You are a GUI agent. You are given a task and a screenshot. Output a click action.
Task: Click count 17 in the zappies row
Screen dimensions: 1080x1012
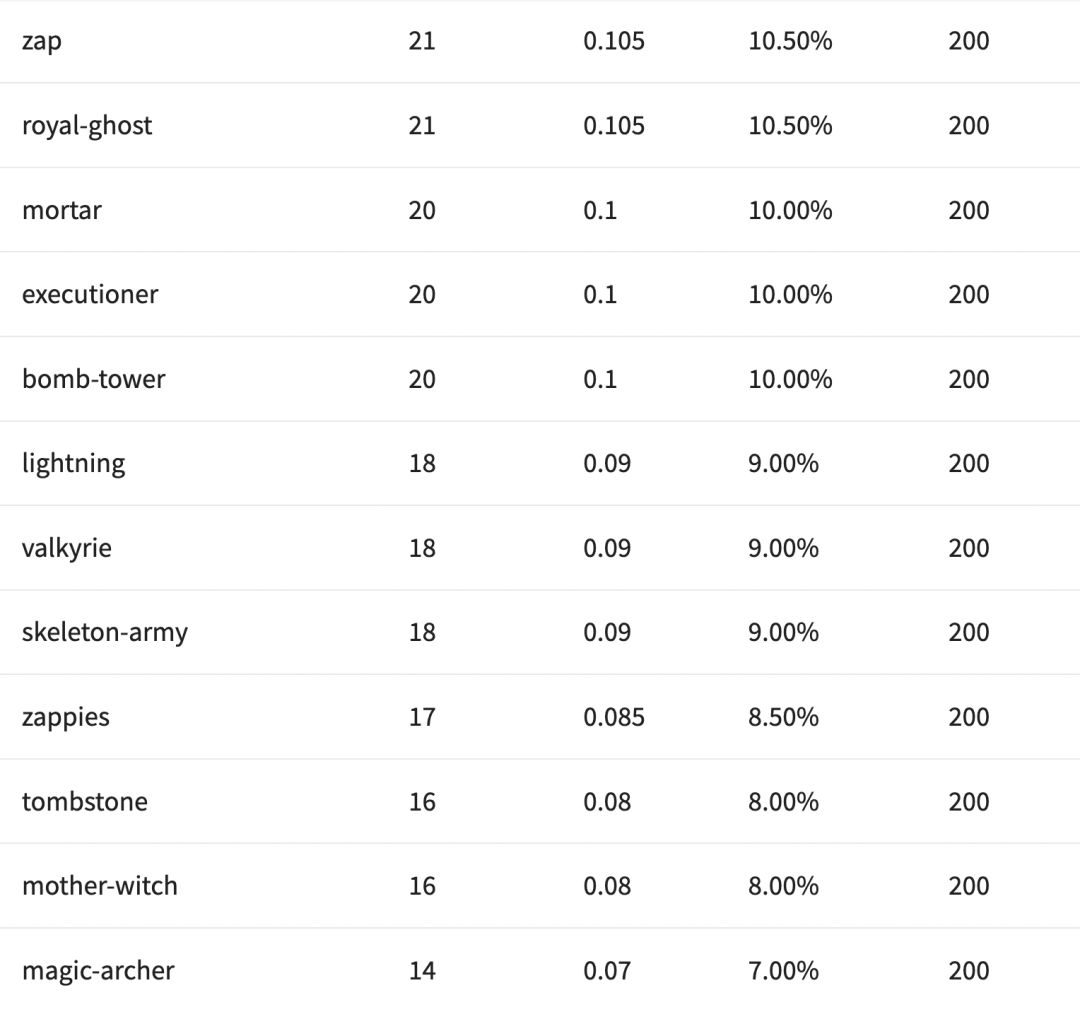(x=422, y=717)
